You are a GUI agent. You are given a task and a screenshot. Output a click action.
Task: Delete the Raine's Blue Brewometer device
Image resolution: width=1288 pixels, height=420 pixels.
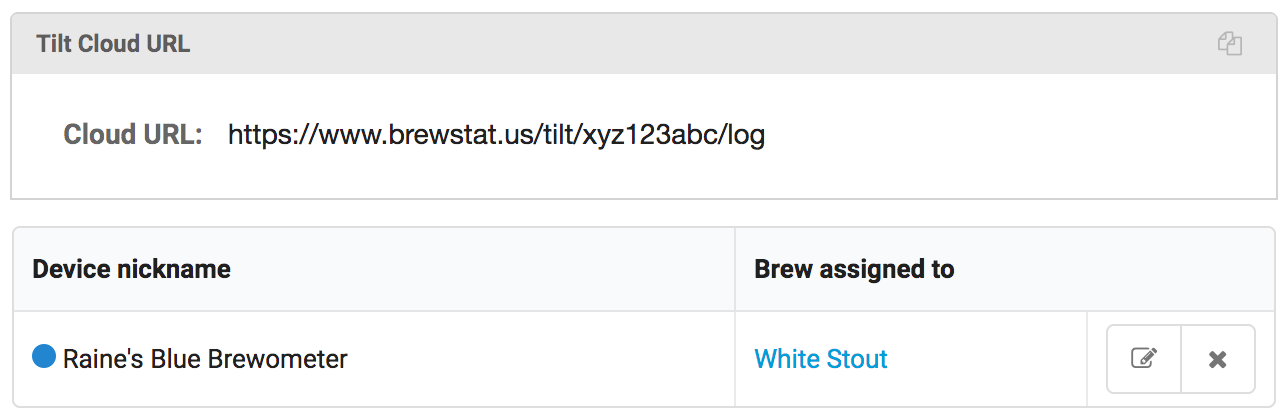(x=1217, y=359)
